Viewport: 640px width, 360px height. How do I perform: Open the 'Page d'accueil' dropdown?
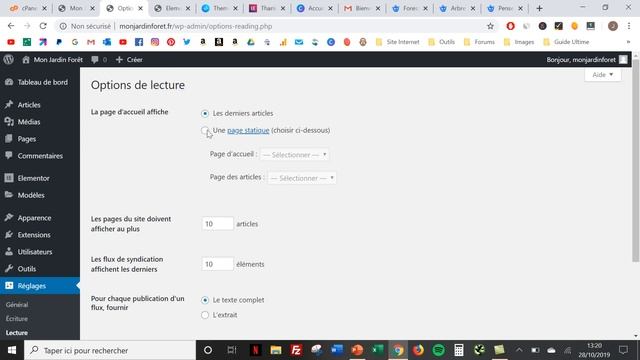pyautogui.click(x=294, y=155)
